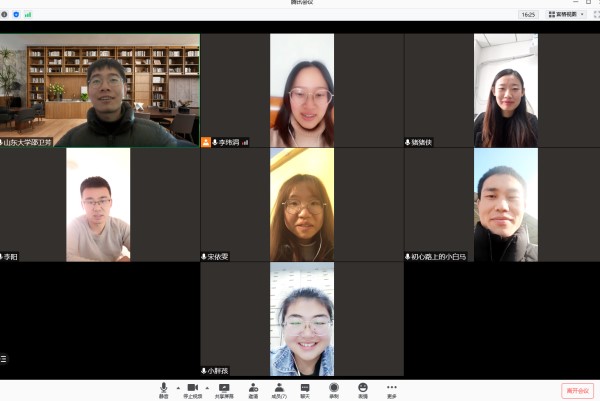The image size is (600, 401).
Task: Check the green network signal indicator
Action: (x=28, y=14)
